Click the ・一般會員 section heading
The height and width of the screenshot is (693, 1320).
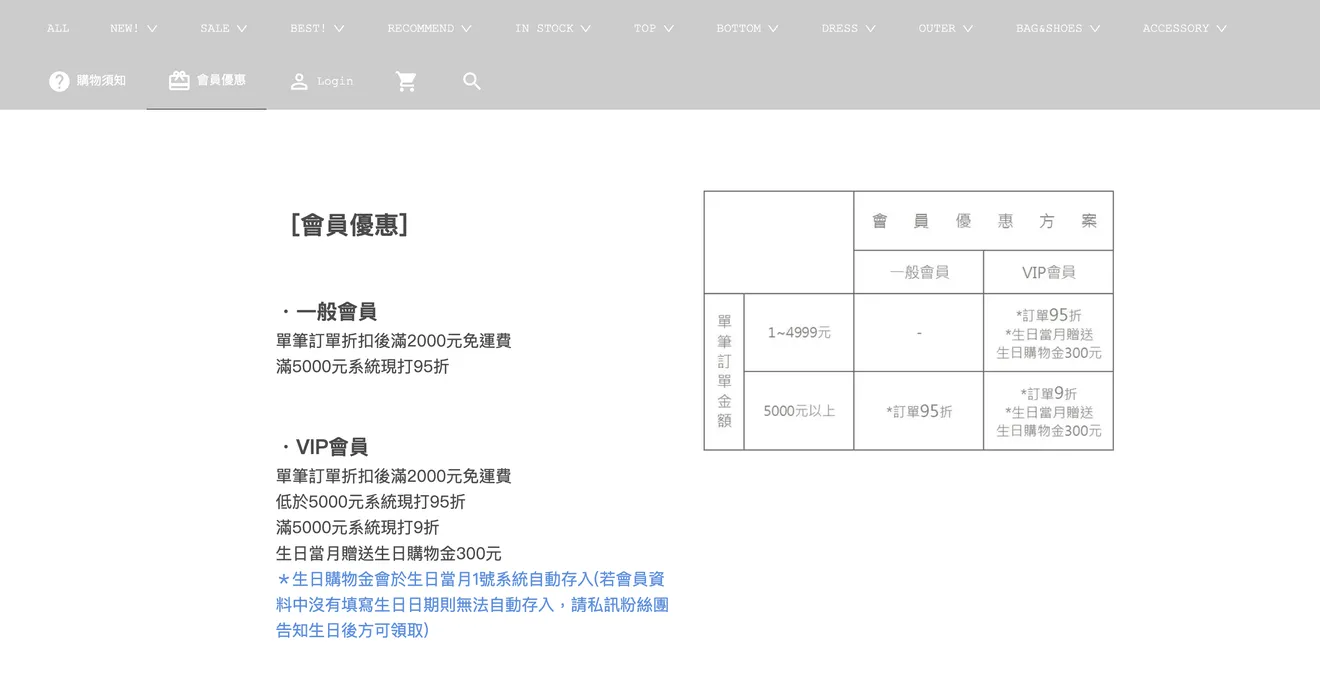point(327,312)
